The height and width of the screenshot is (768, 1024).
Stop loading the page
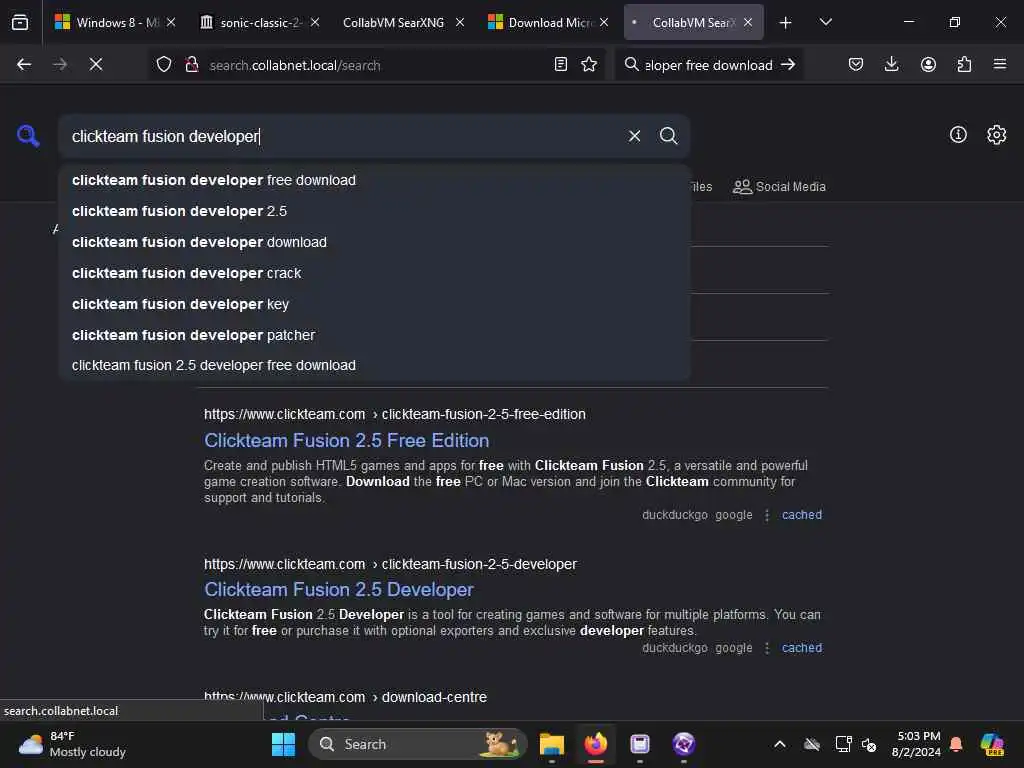point(95,64)
